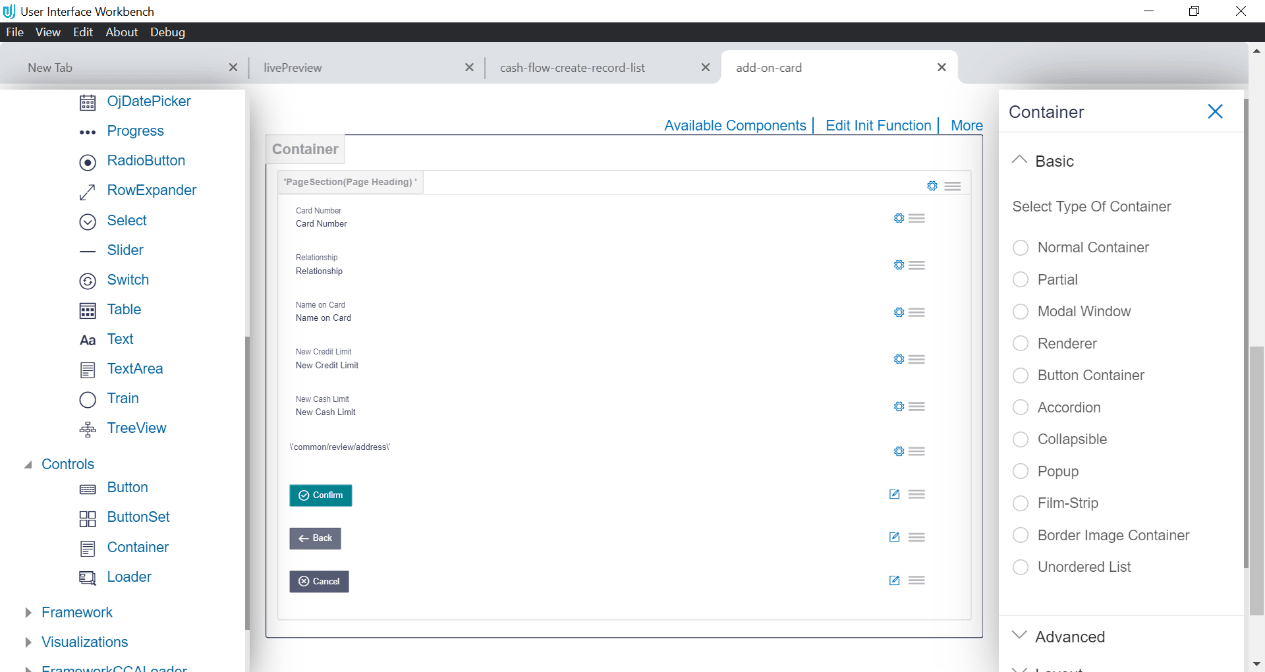Expand the Advanced section

1018,634
